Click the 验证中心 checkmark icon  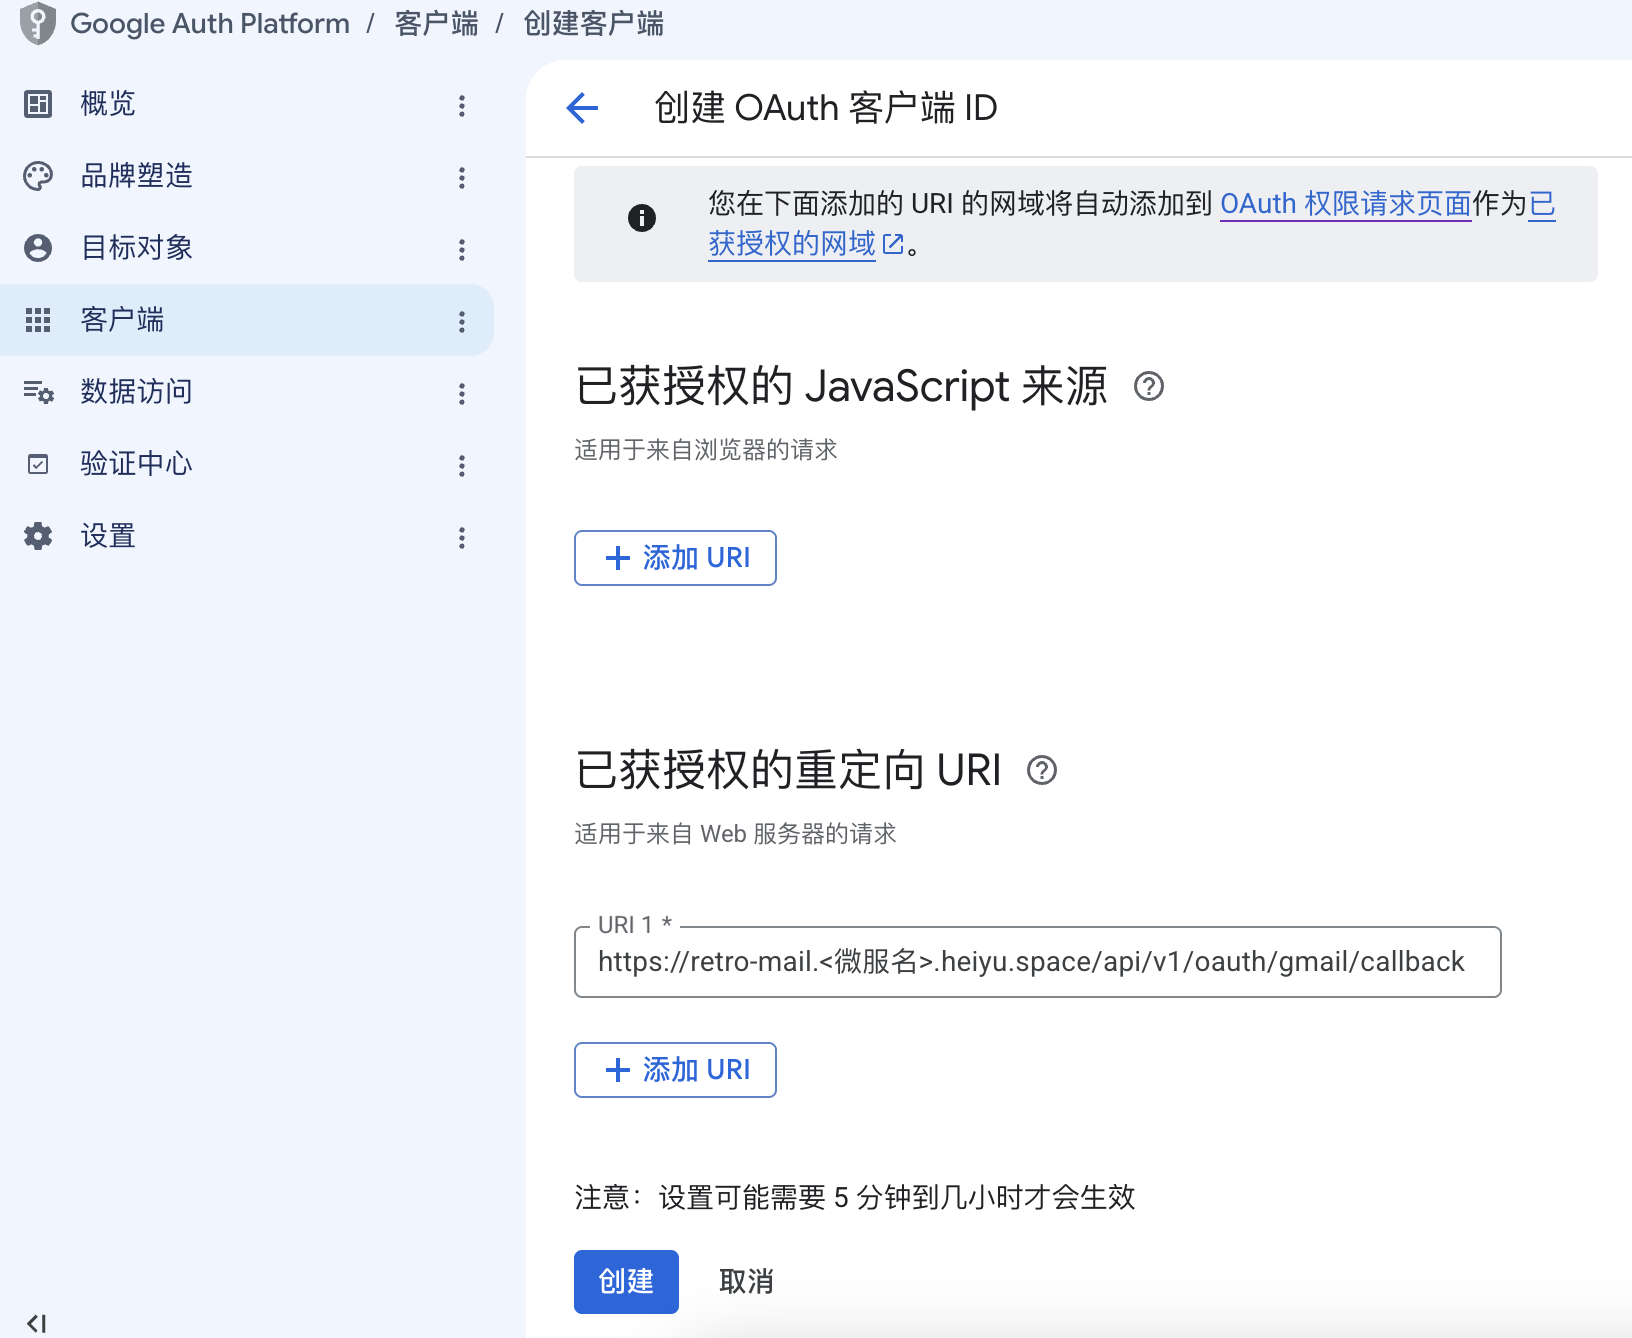click(38, 464)
